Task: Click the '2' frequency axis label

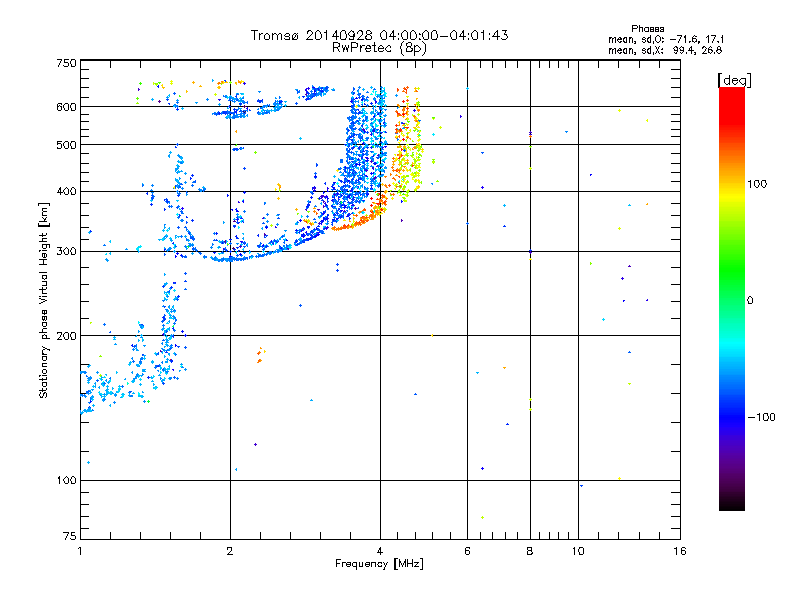Action: tap(230, 551)
